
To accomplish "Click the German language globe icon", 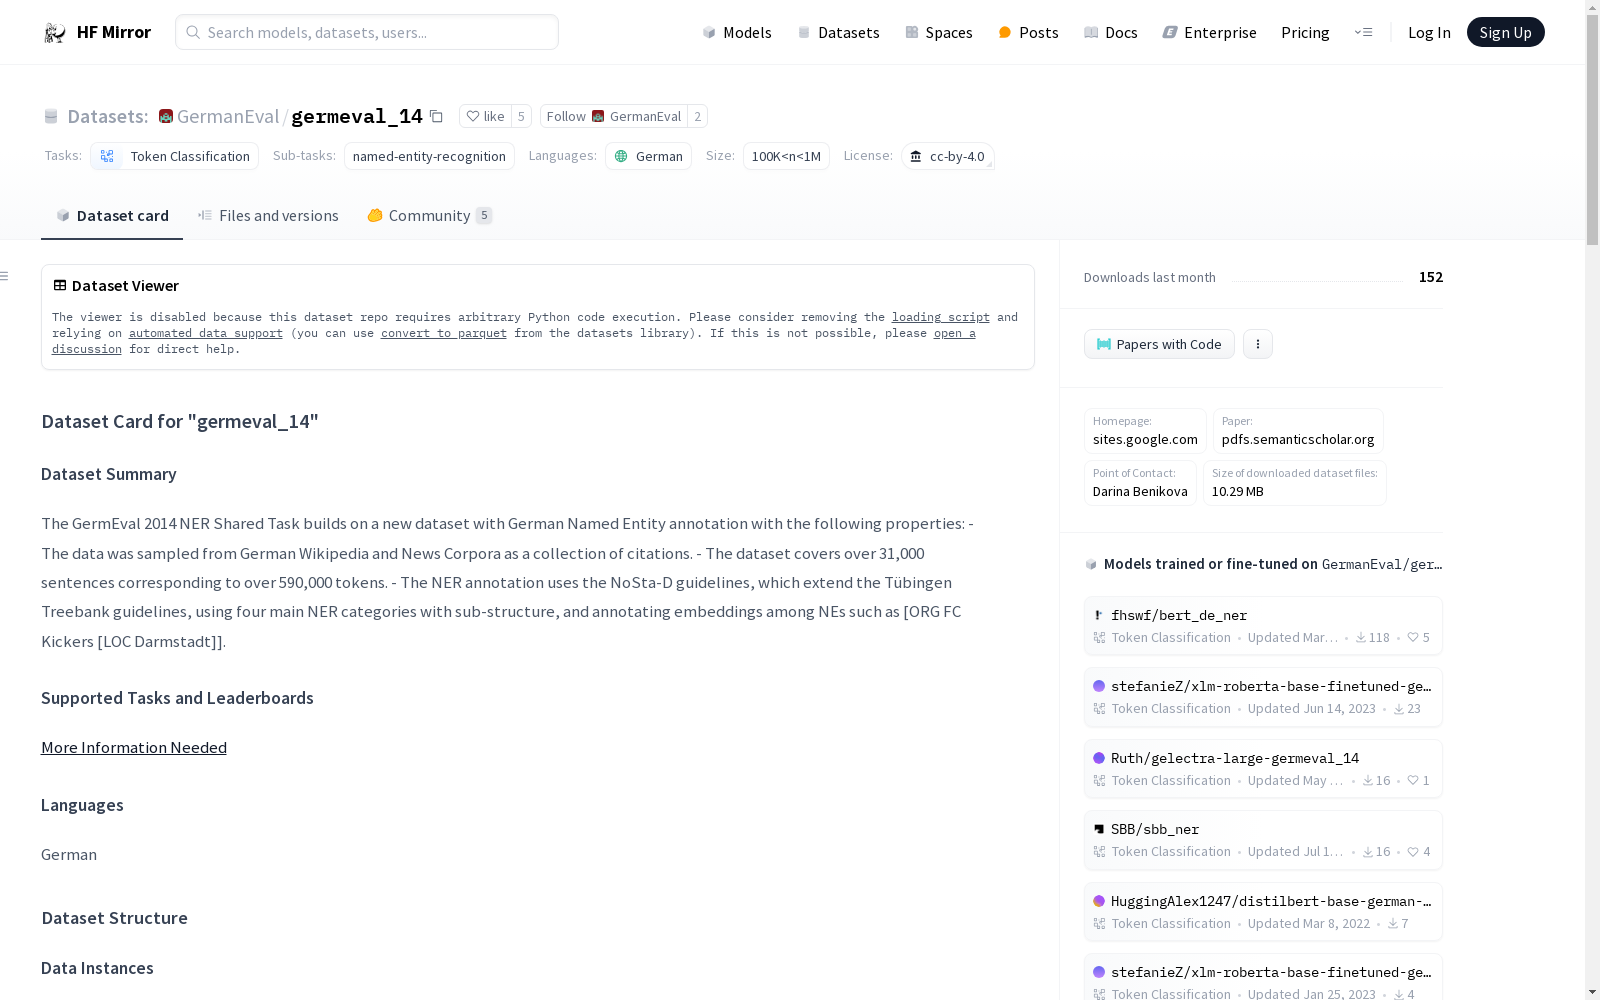I will coord(621,156).
